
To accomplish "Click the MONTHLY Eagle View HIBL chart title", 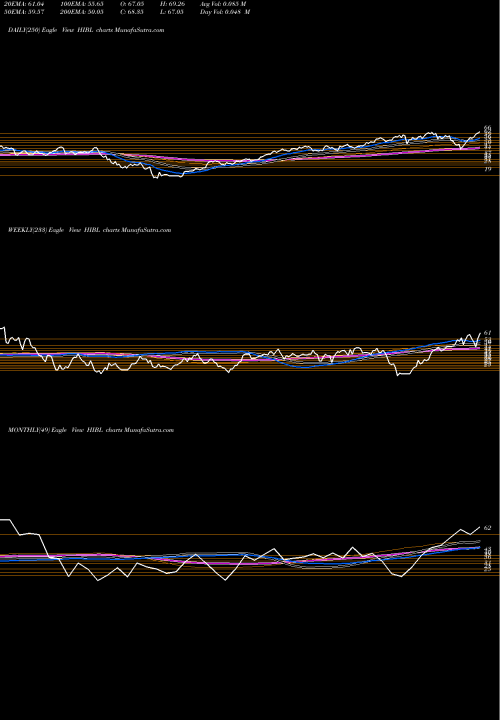I will [91, 430].
